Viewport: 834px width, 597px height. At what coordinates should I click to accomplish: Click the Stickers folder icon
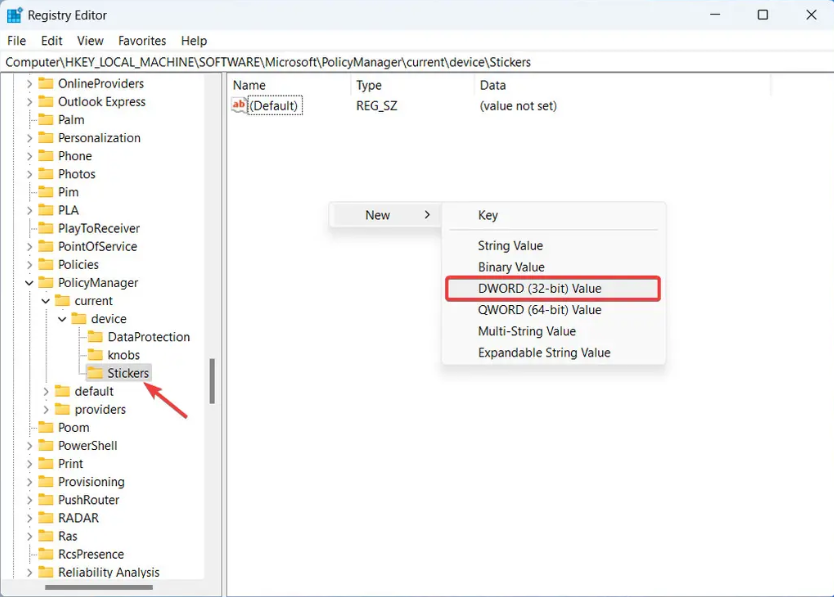tap(95, 372)
